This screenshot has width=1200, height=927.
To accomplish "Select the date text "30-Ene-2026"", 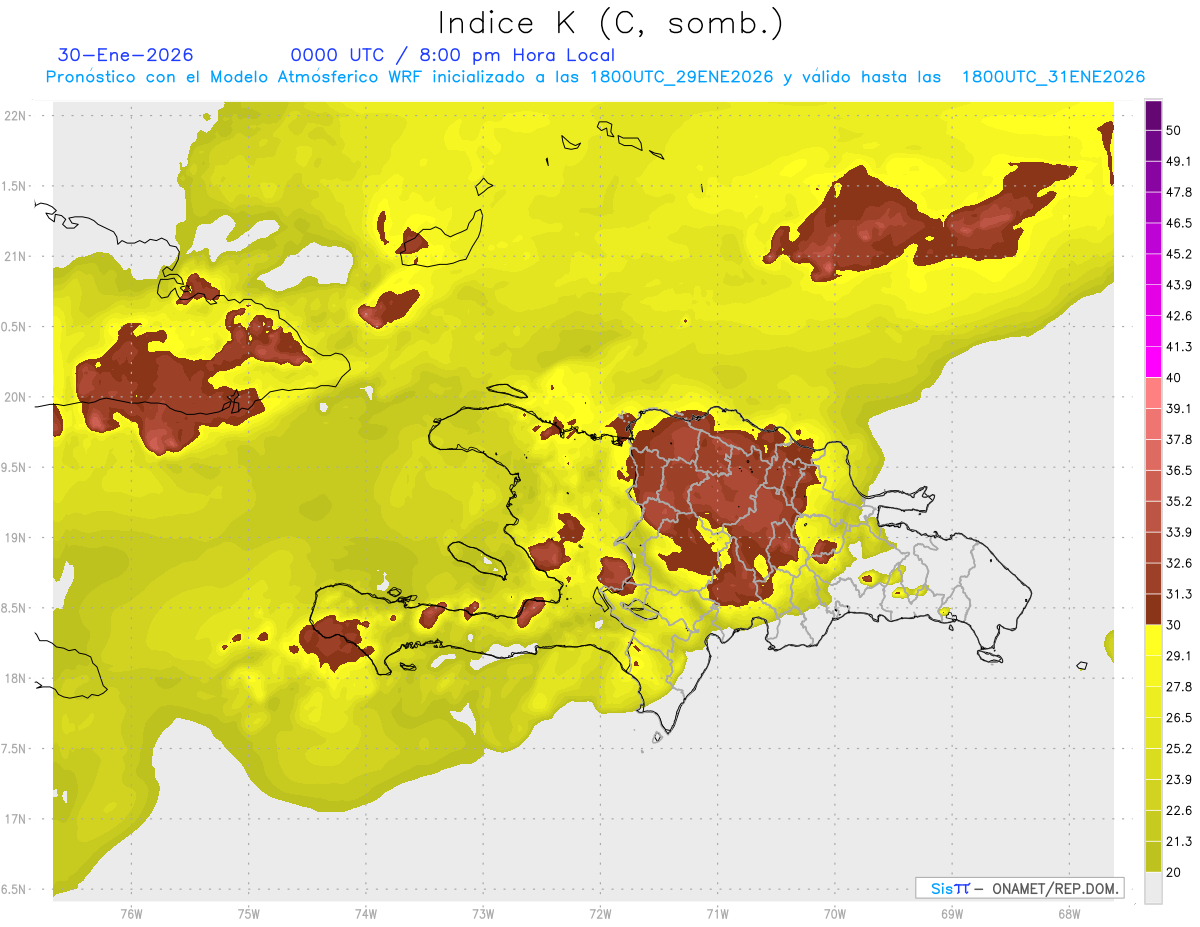I will [x=126, y=55].
